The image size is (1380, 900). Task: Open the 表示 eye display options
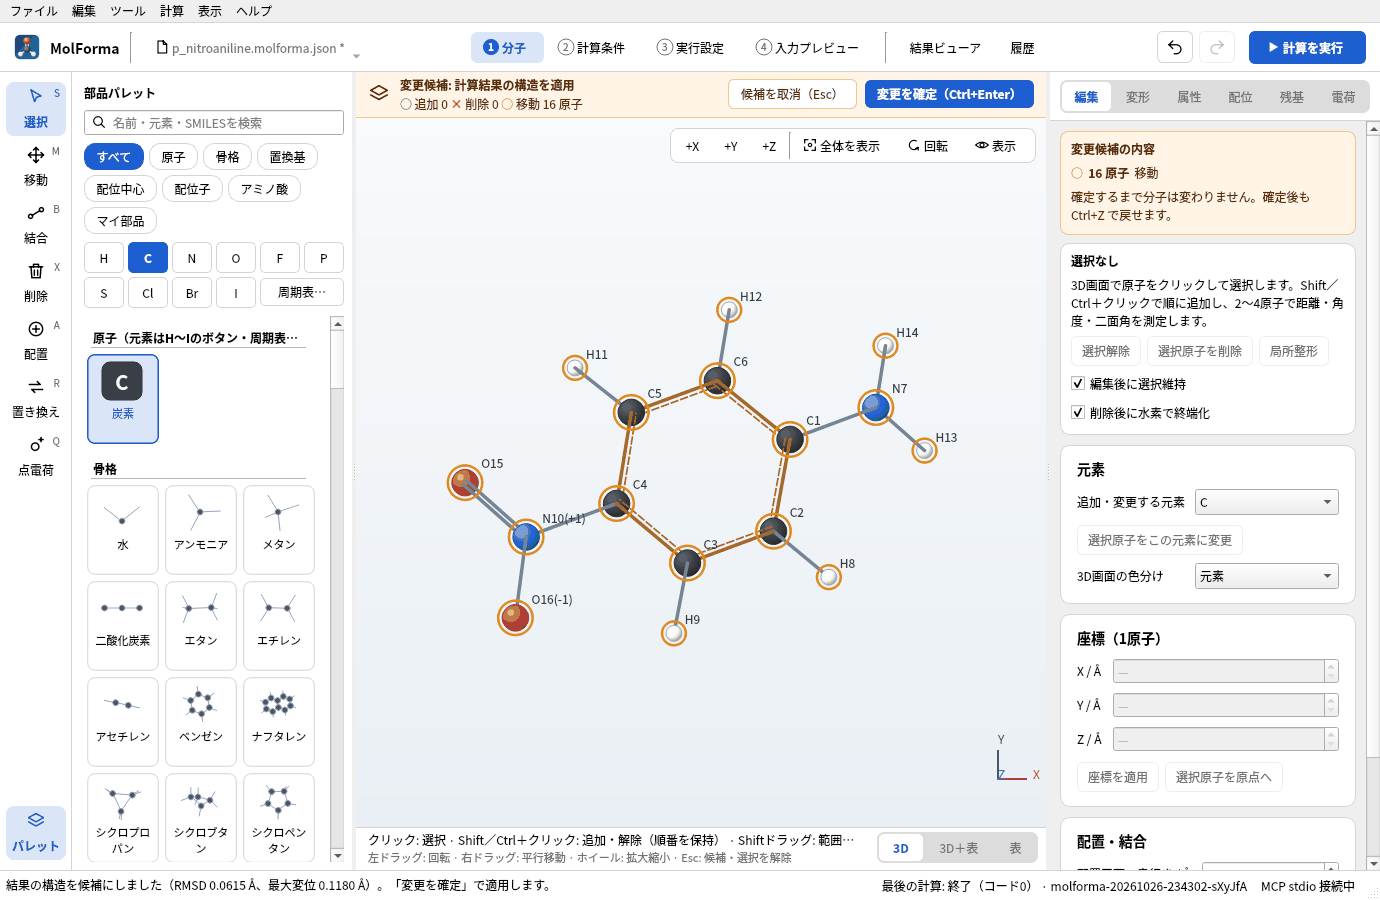point(996,146)
